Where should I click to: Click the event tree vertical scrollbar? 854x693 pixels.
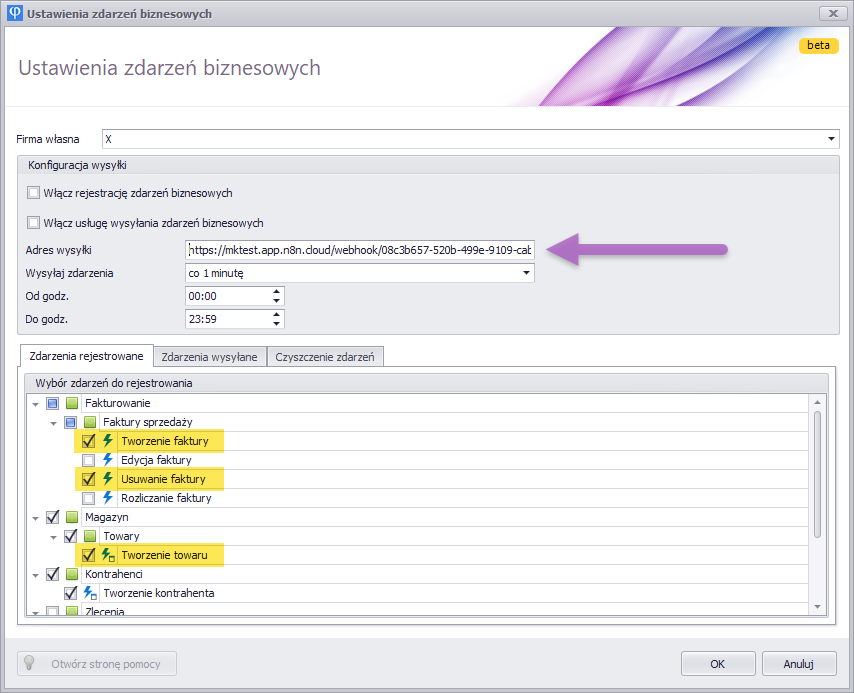[x=817, y=470]
